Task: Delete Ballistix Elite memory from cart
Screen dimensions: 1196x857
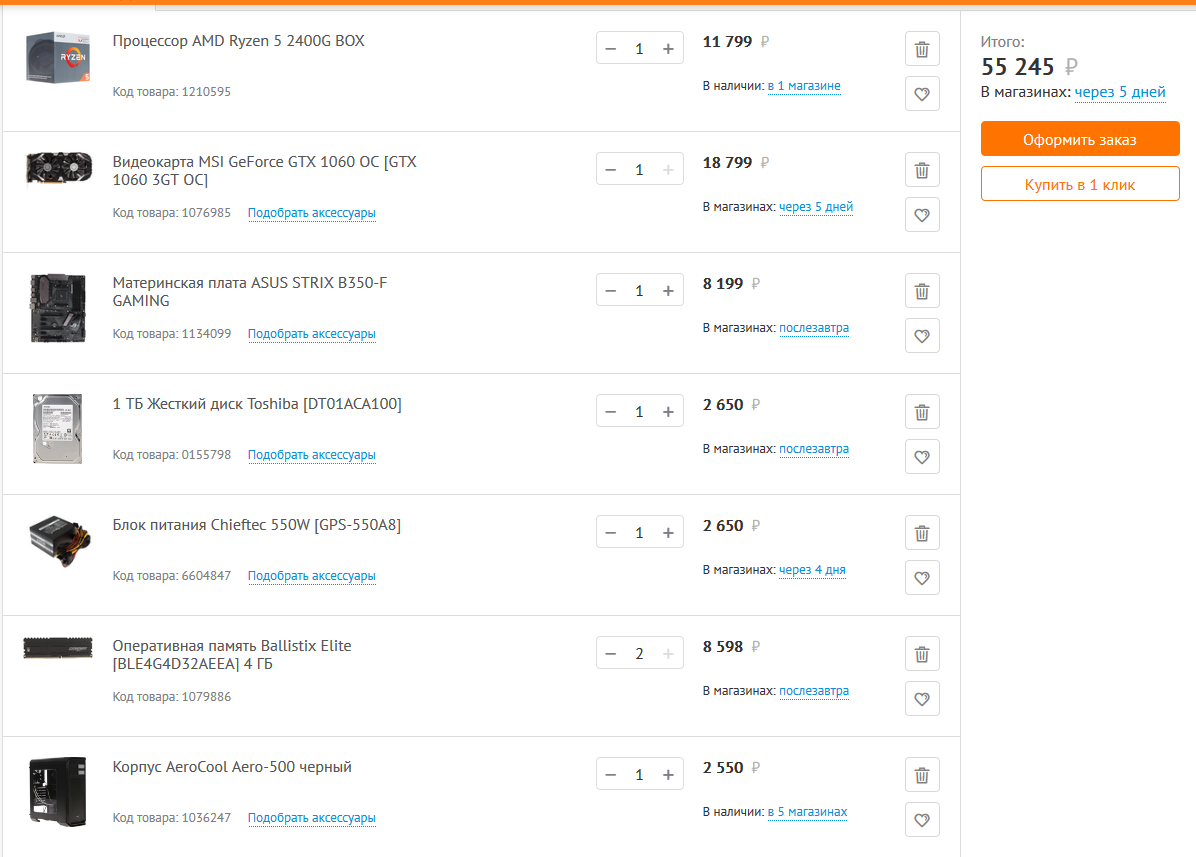Action: point(921,654)
